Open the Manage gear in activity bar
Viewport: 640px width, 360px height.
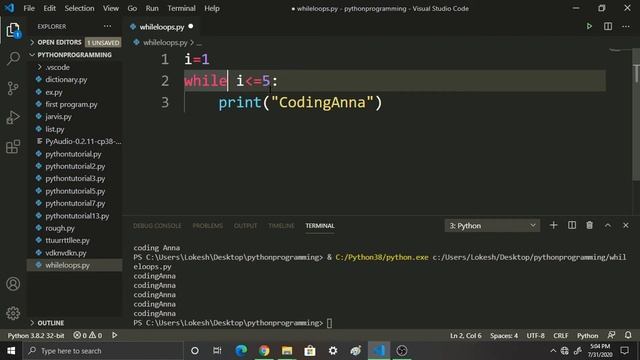[13, 313]
